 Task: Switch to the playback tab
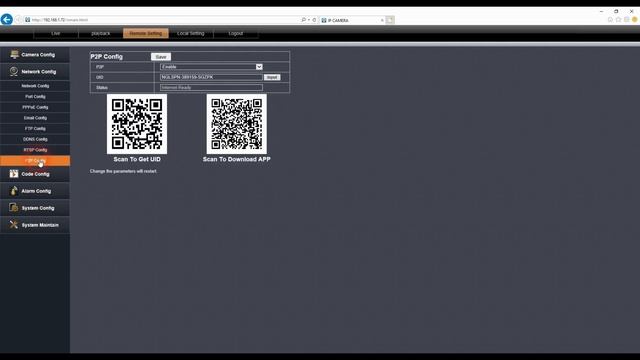[x=101, y=33]
